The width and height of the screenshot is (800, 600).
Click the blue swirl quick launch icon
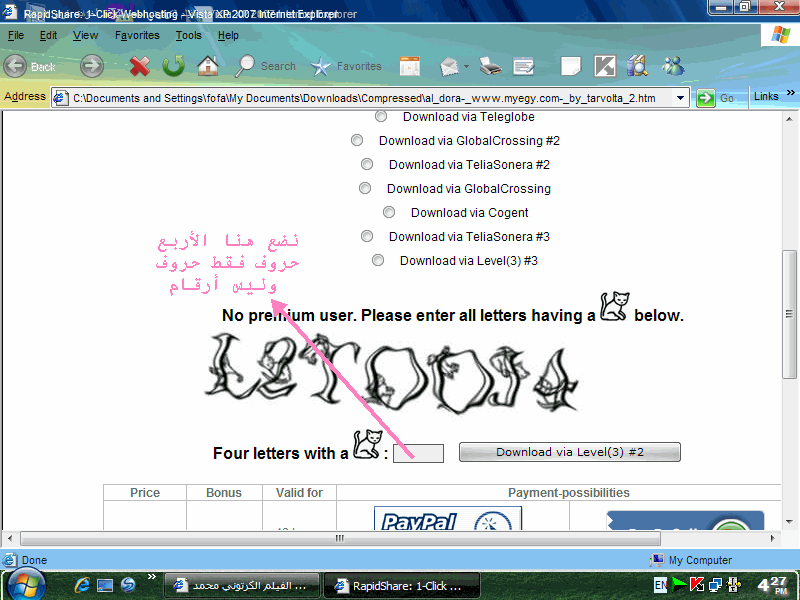coord(128,585)
